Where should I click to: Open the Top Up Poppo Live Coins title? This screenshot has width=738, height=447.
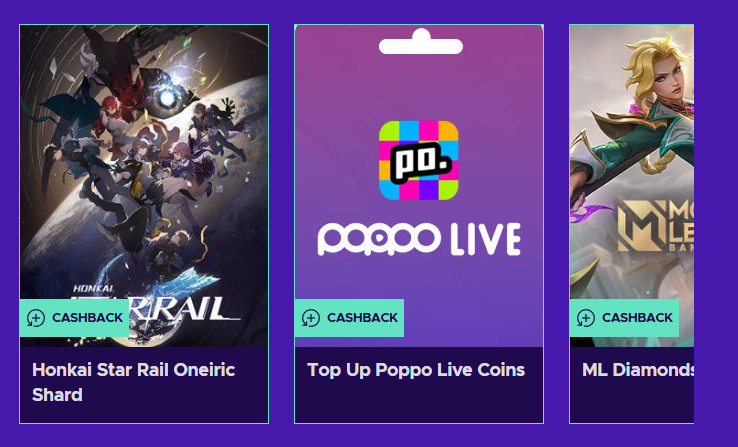(416, 370)
